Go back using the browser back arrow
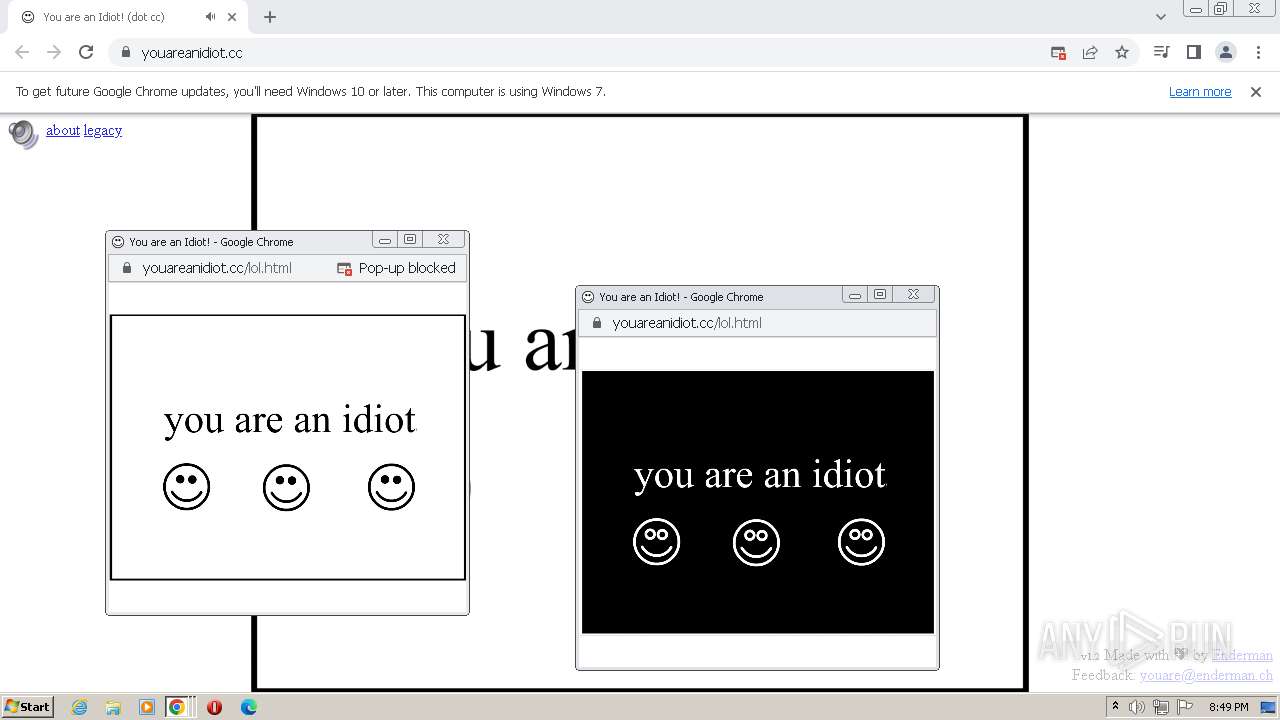Viewport: 1280px width, 720px height. pos(22,52)
